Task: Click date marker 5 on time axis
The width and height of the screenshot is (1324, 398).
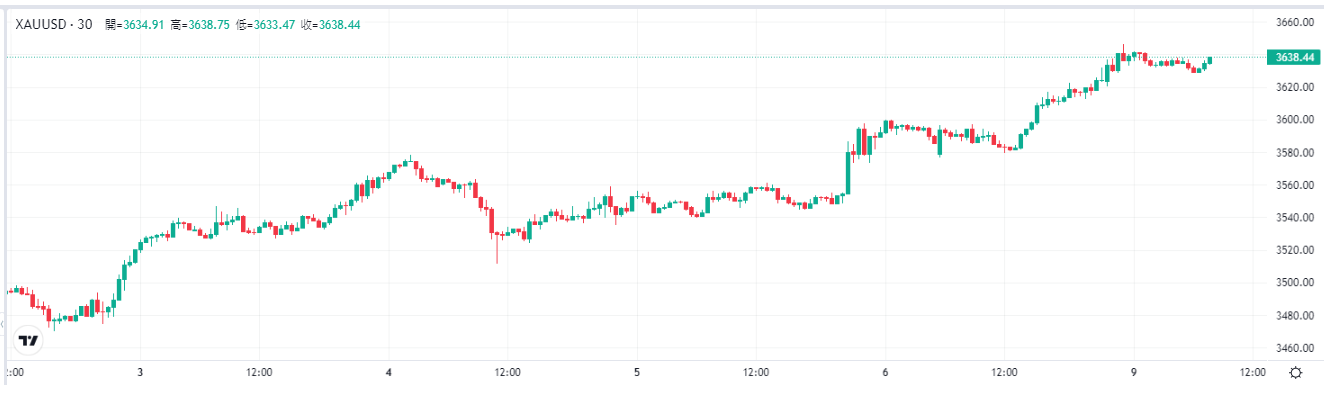Action: [637, 372]
